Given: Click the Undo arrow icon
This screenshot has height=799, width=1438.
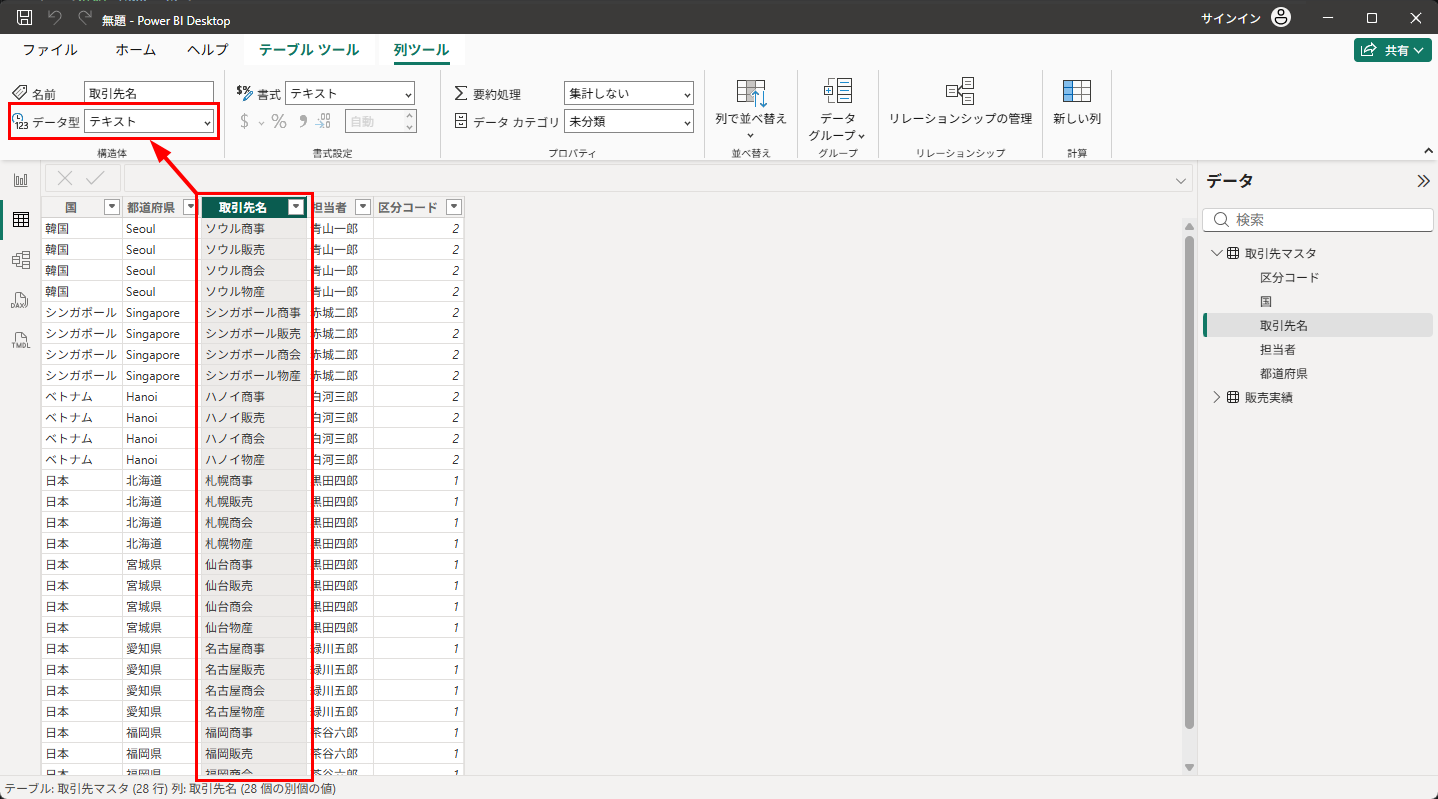Looking at the screenshot, I should 55,18.
